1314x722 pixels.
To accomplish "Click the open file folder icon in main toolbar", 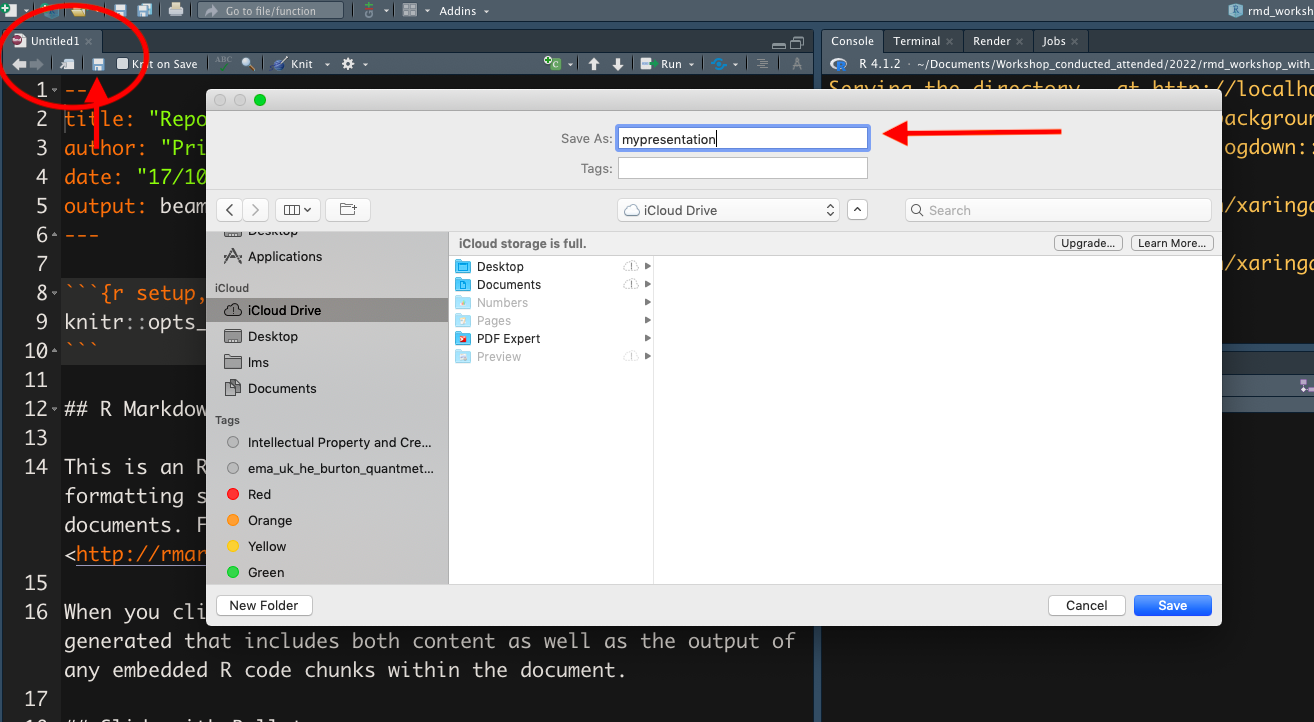I will [x=78, y=10].
